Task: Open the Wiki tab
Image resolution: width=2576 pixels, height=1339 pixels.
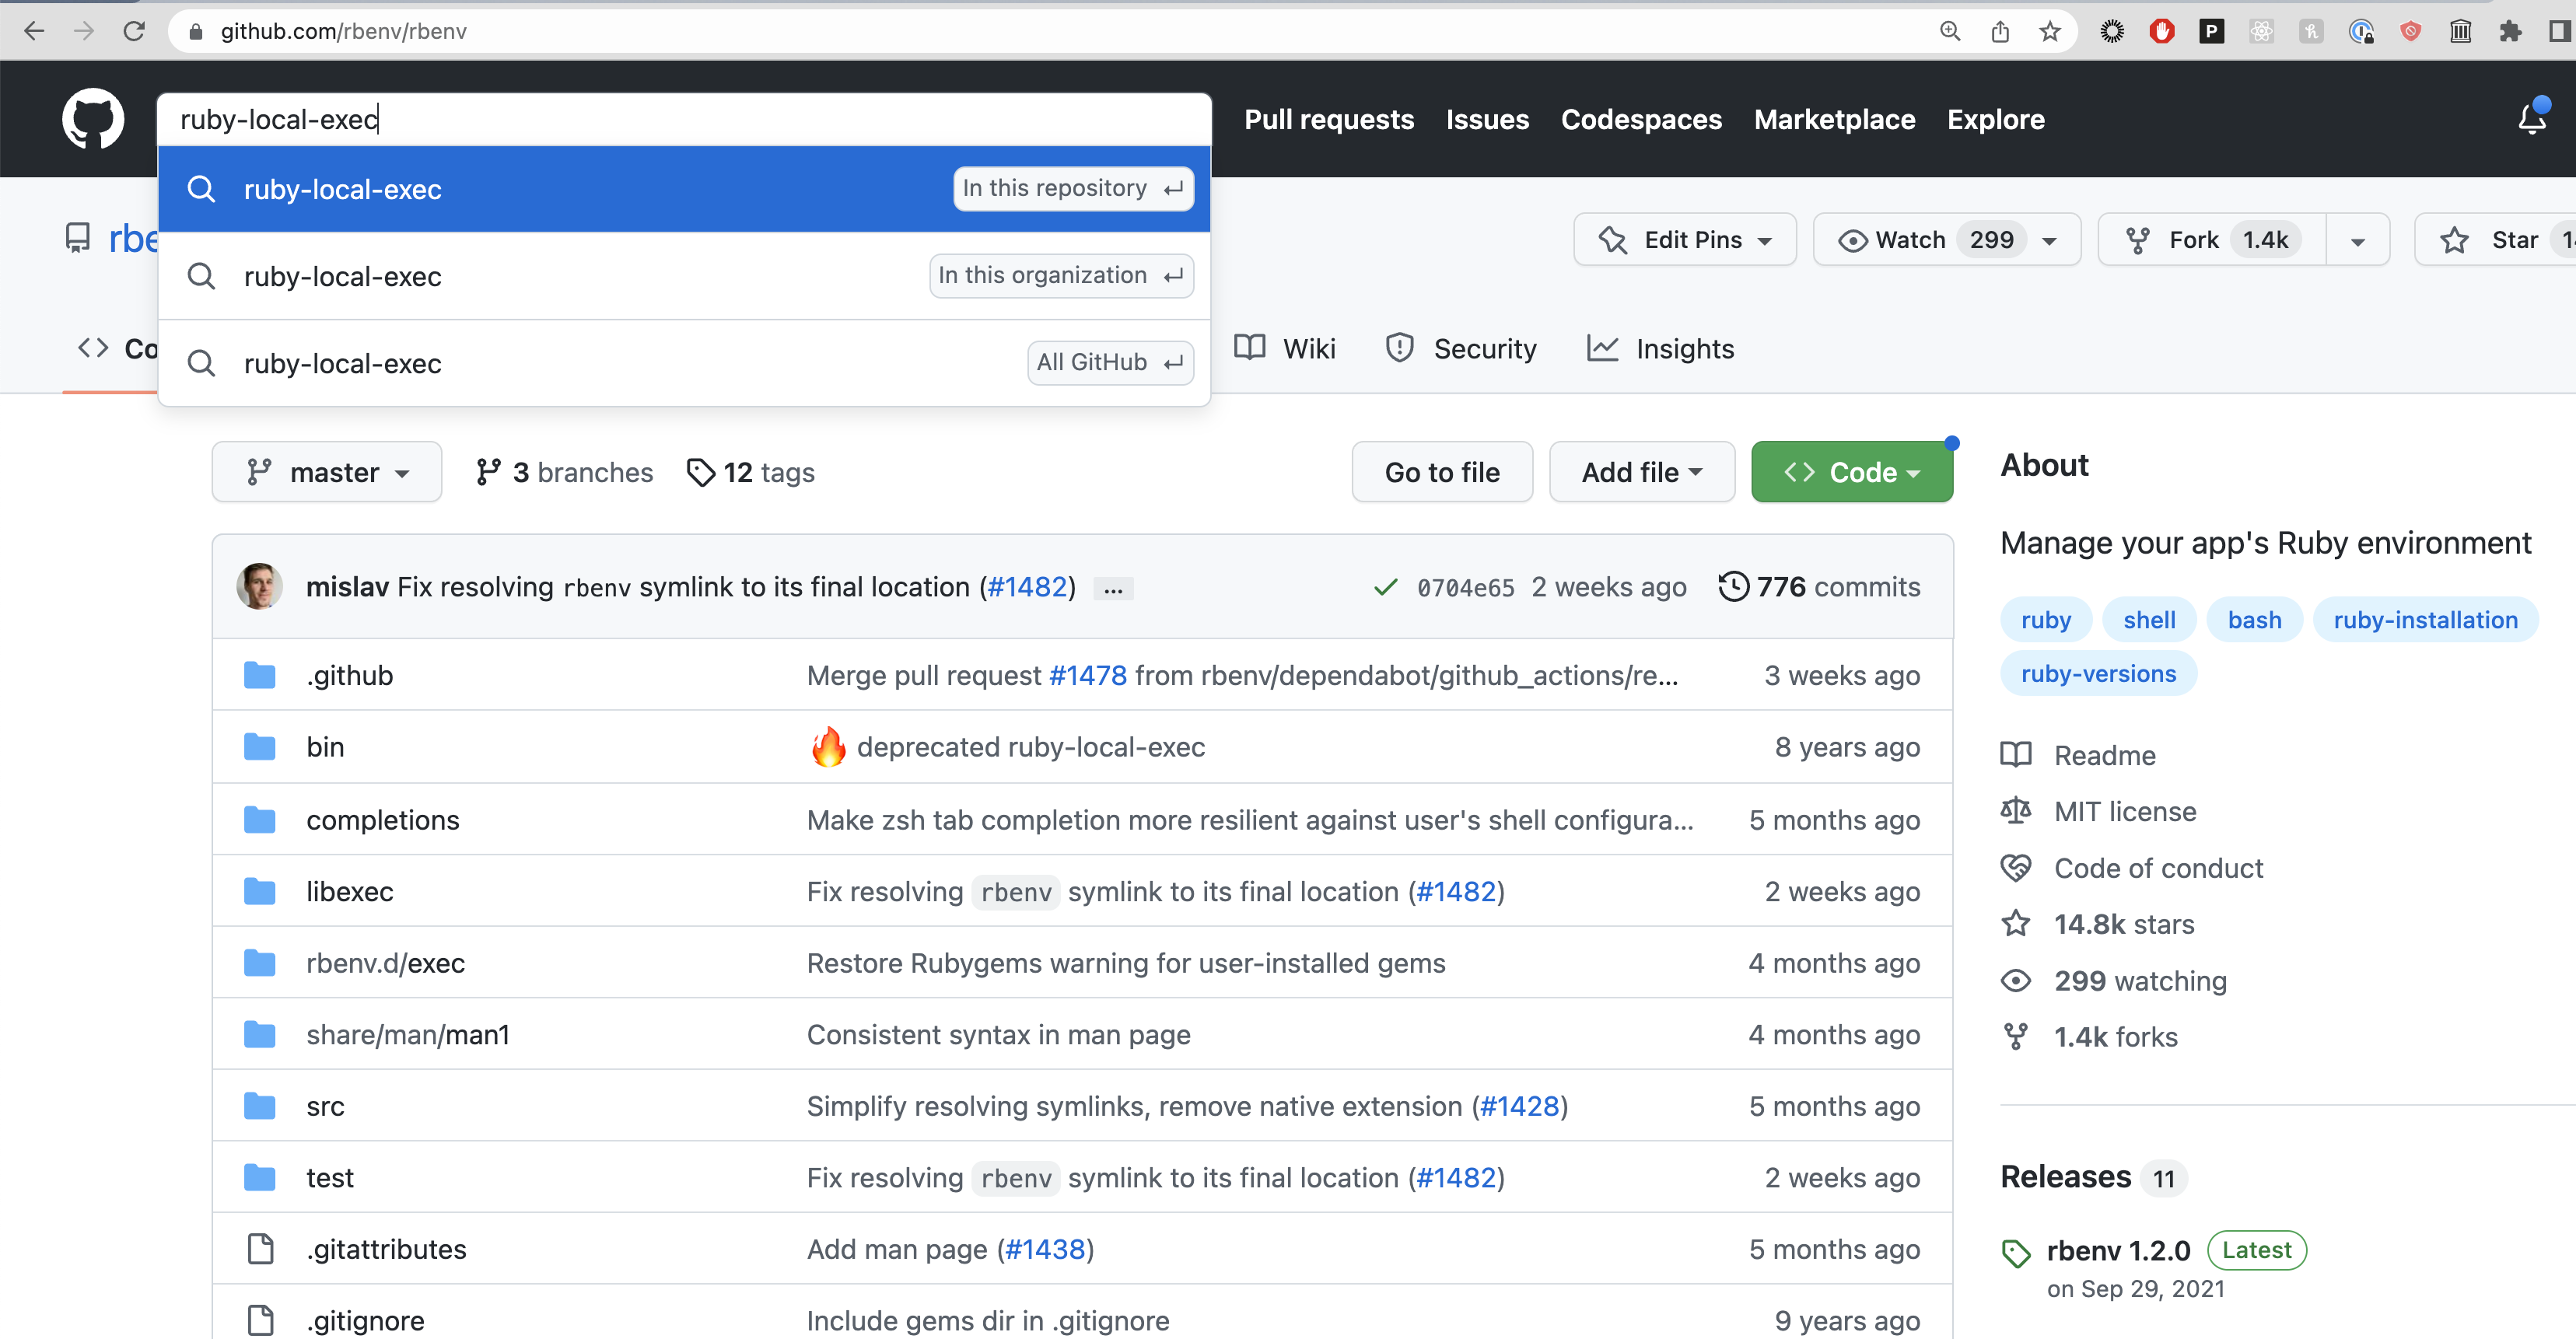Action: coord(1286,348)
